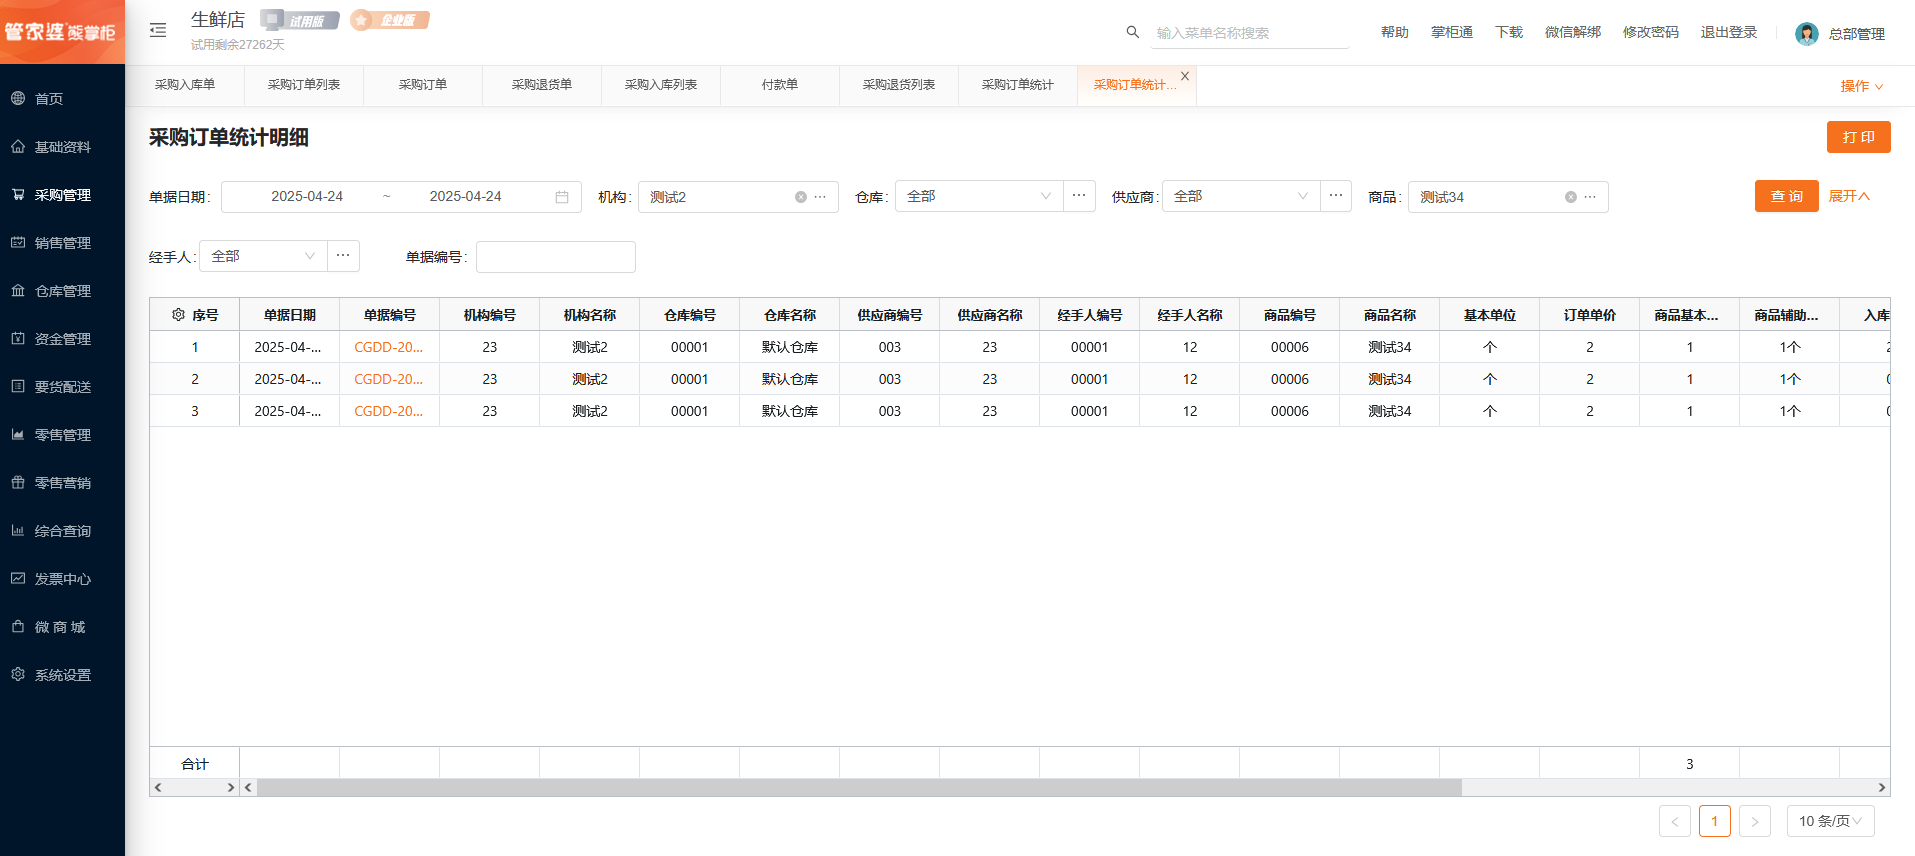The height and width of the screenshot is (856, 1915).
Task: Change the 10 条/页 page size
Action: tap(1830, 821)
